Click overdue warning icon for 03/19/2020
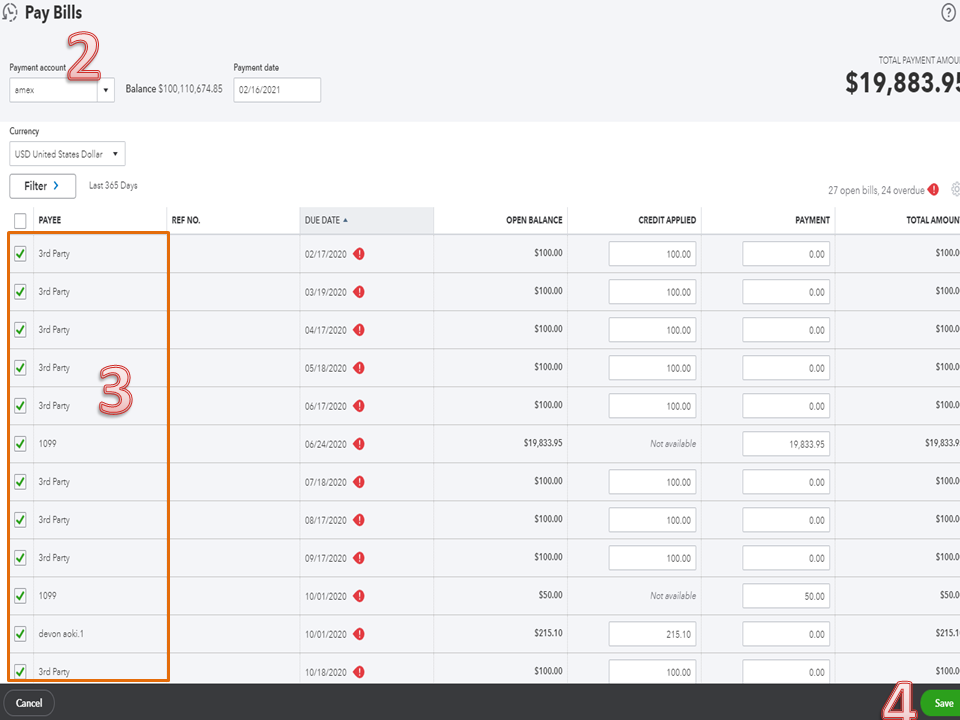The width and height of the screenshot is (960, 720). pos(359,292)
